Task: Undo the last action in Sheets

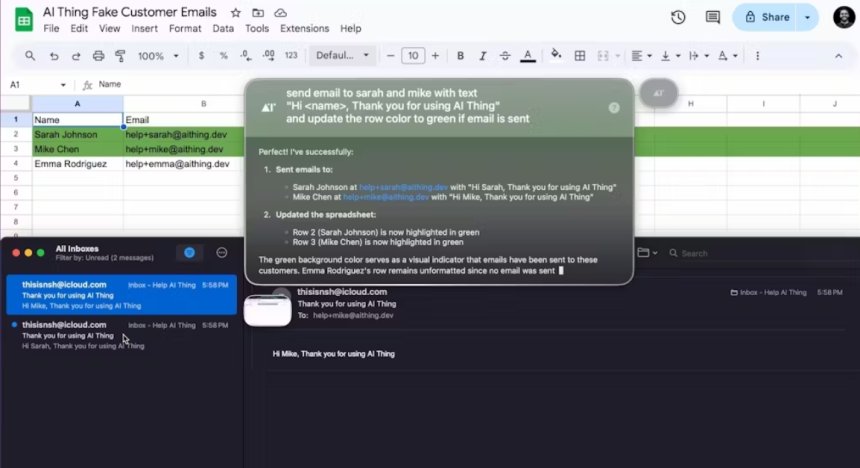Action: click(x=54, y=55)
